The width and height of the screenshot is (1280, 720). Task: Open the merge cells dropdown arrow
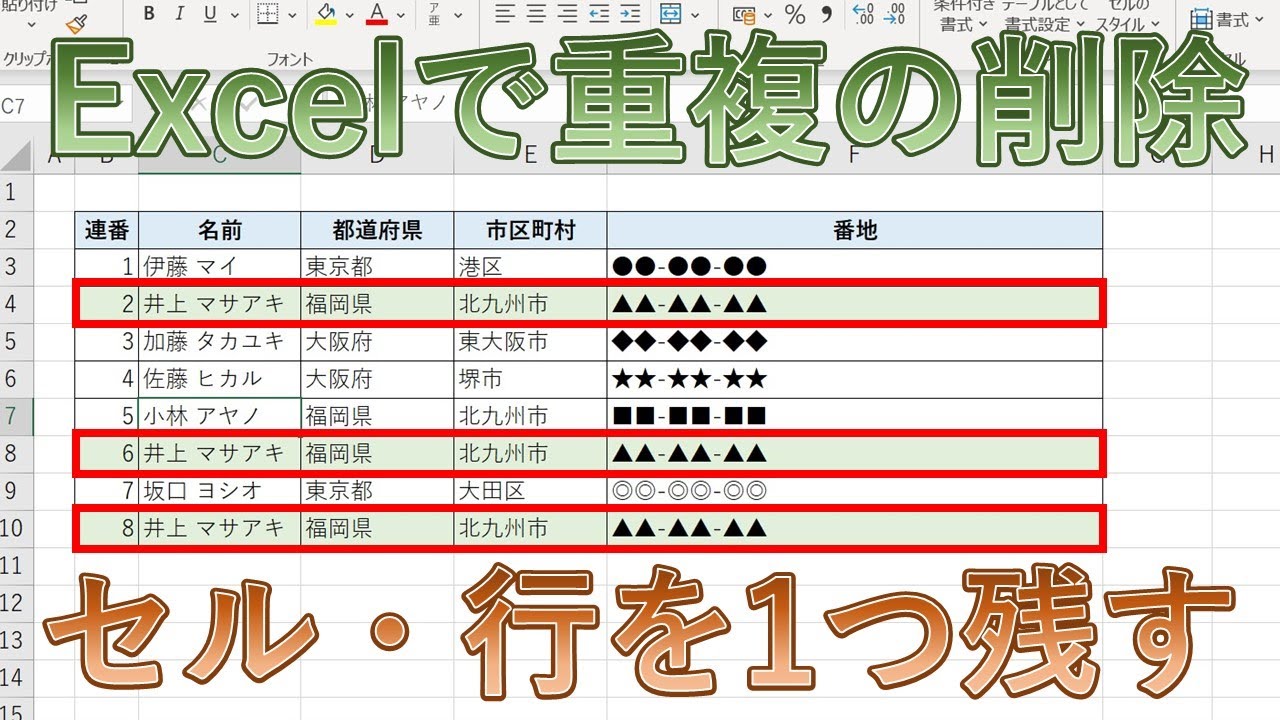pos(696,15)
